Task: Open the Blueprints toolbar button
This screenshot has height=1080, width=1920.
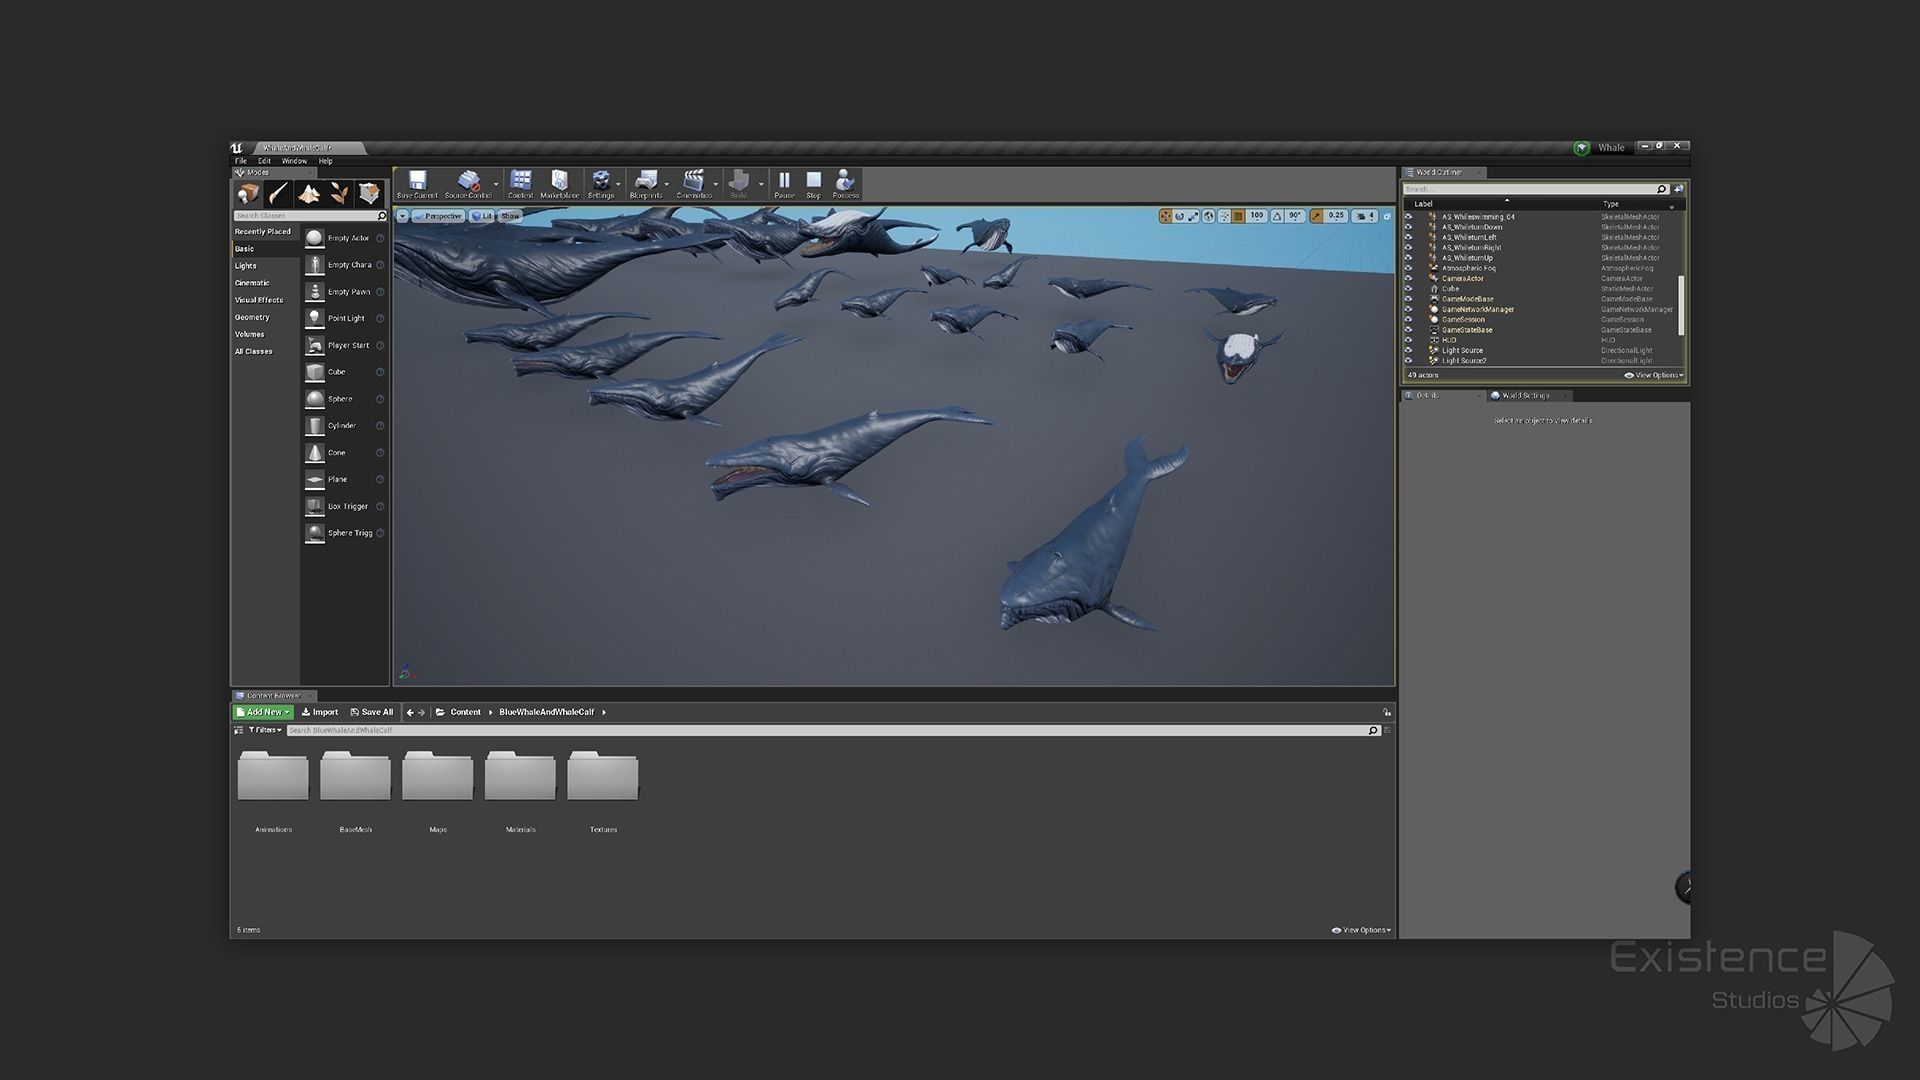Action: point(646,184)
